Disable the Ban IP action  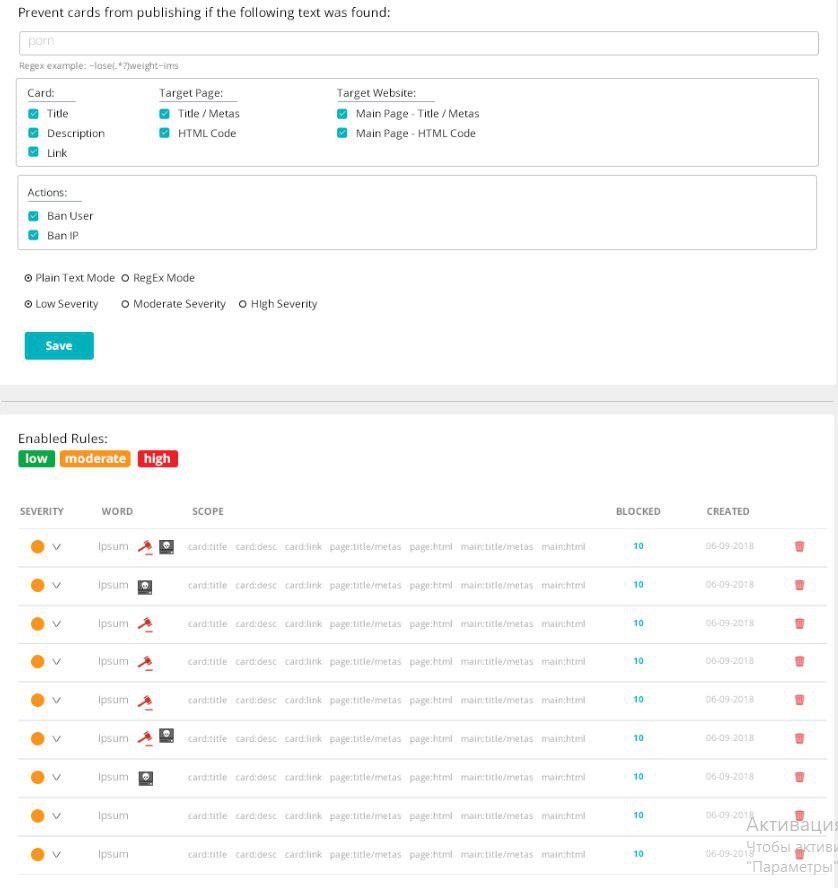[33, 235]
